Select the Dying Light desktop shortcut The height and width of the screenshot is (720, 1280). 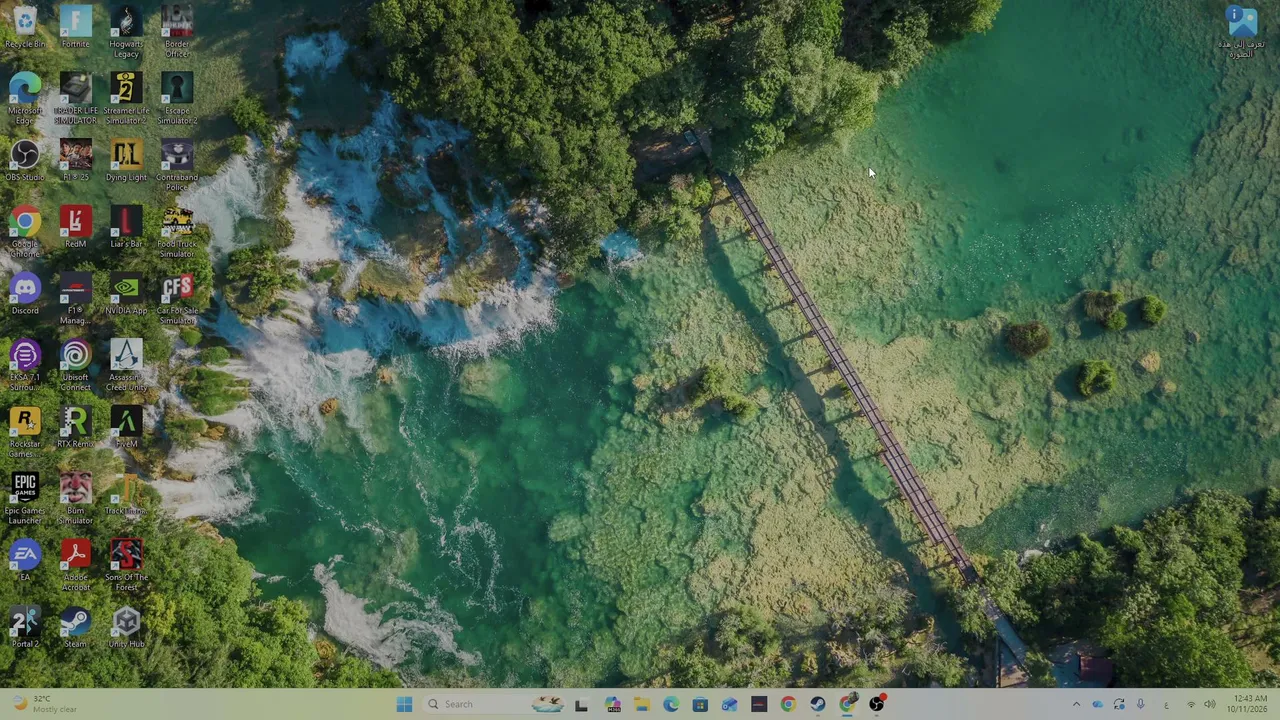coord(126,160)
